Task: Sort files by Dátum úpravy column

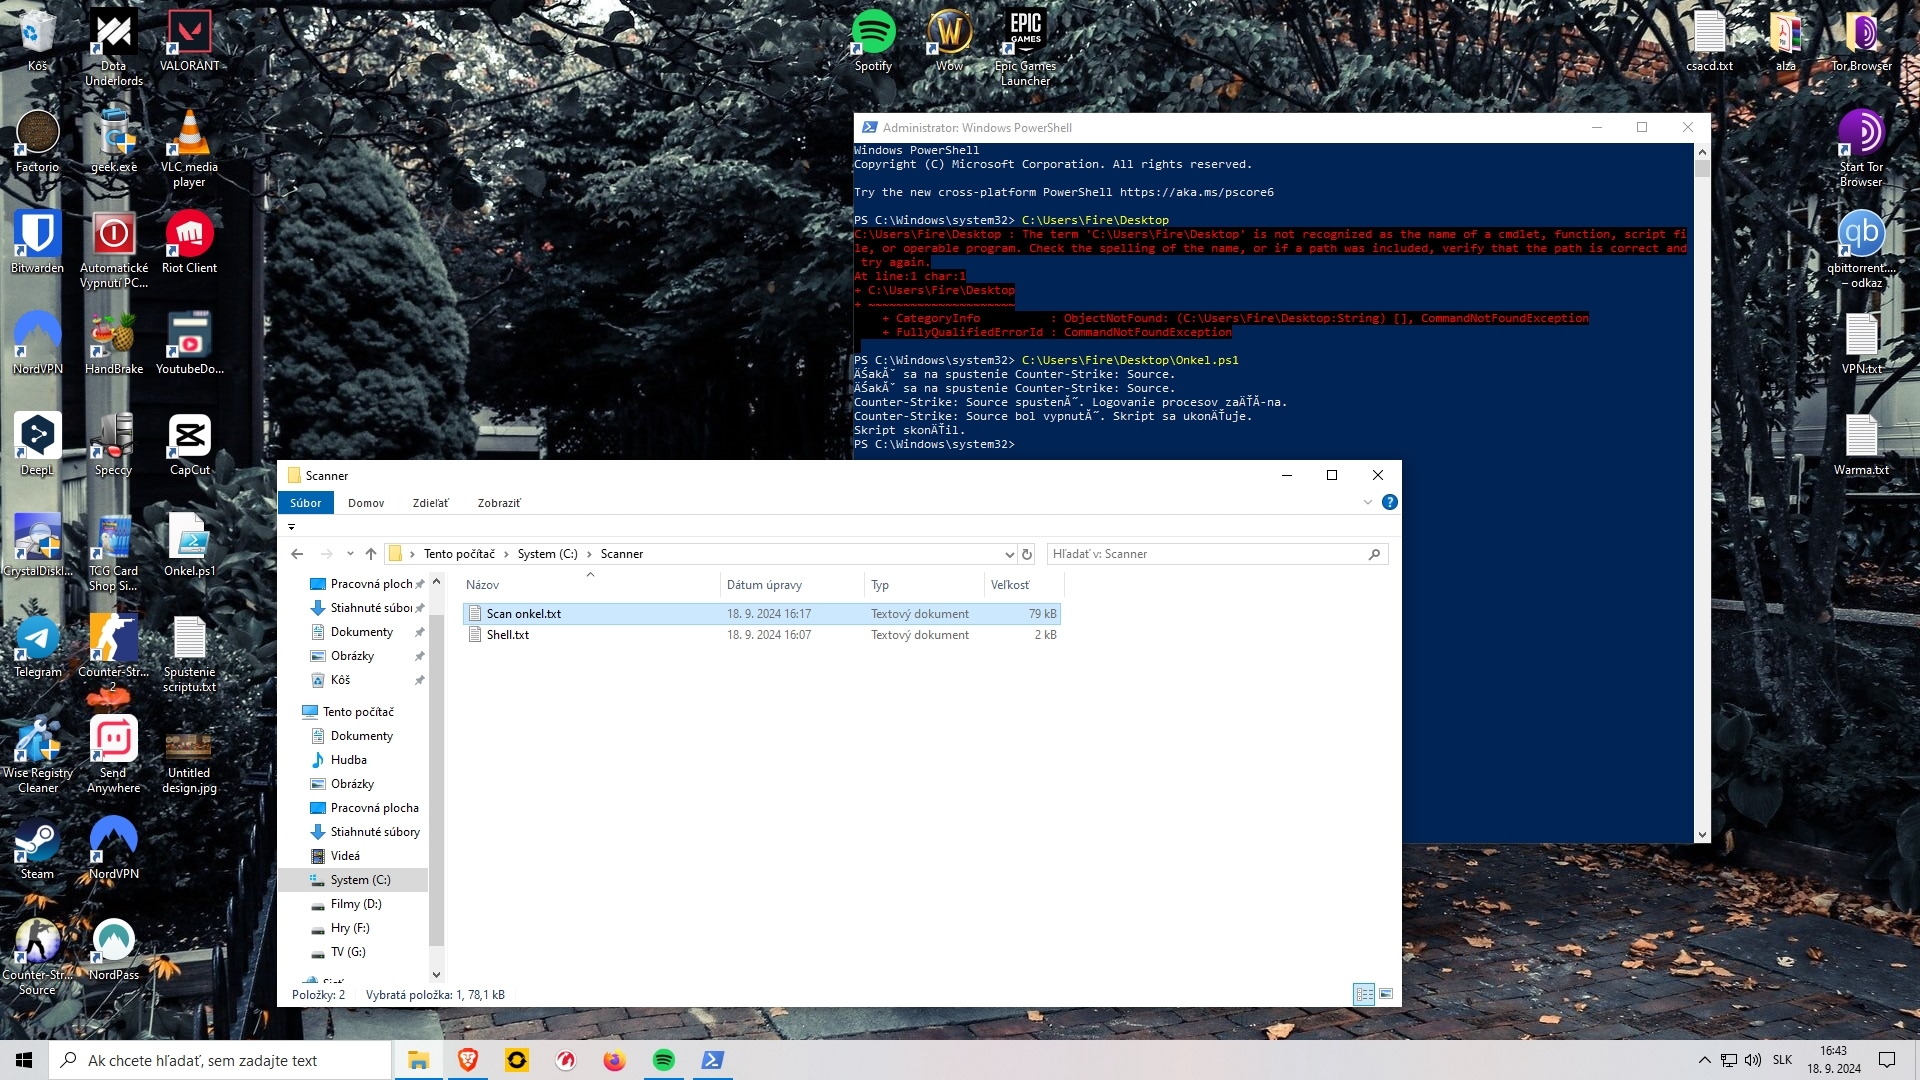Action: [x=764, y=585]
